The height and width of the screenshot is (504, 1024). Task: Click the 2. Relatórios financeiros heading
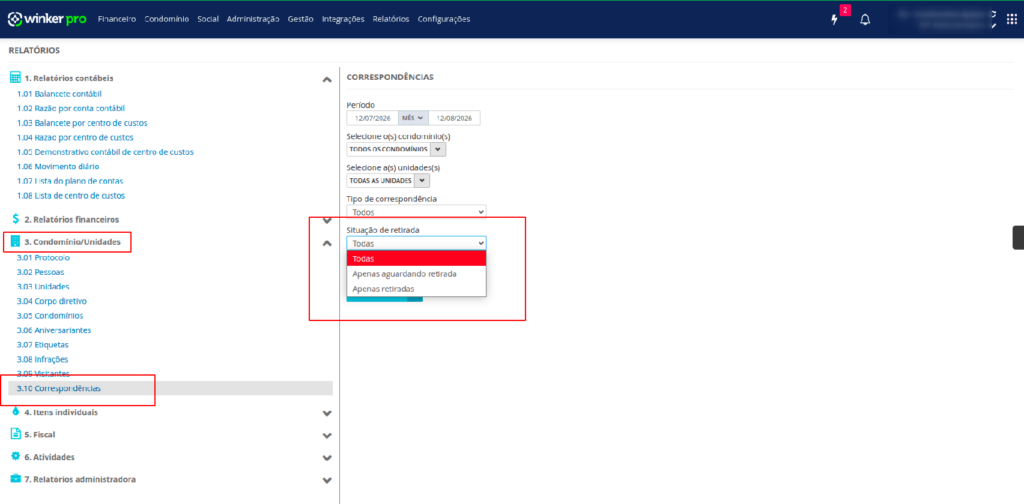[72, 219]
